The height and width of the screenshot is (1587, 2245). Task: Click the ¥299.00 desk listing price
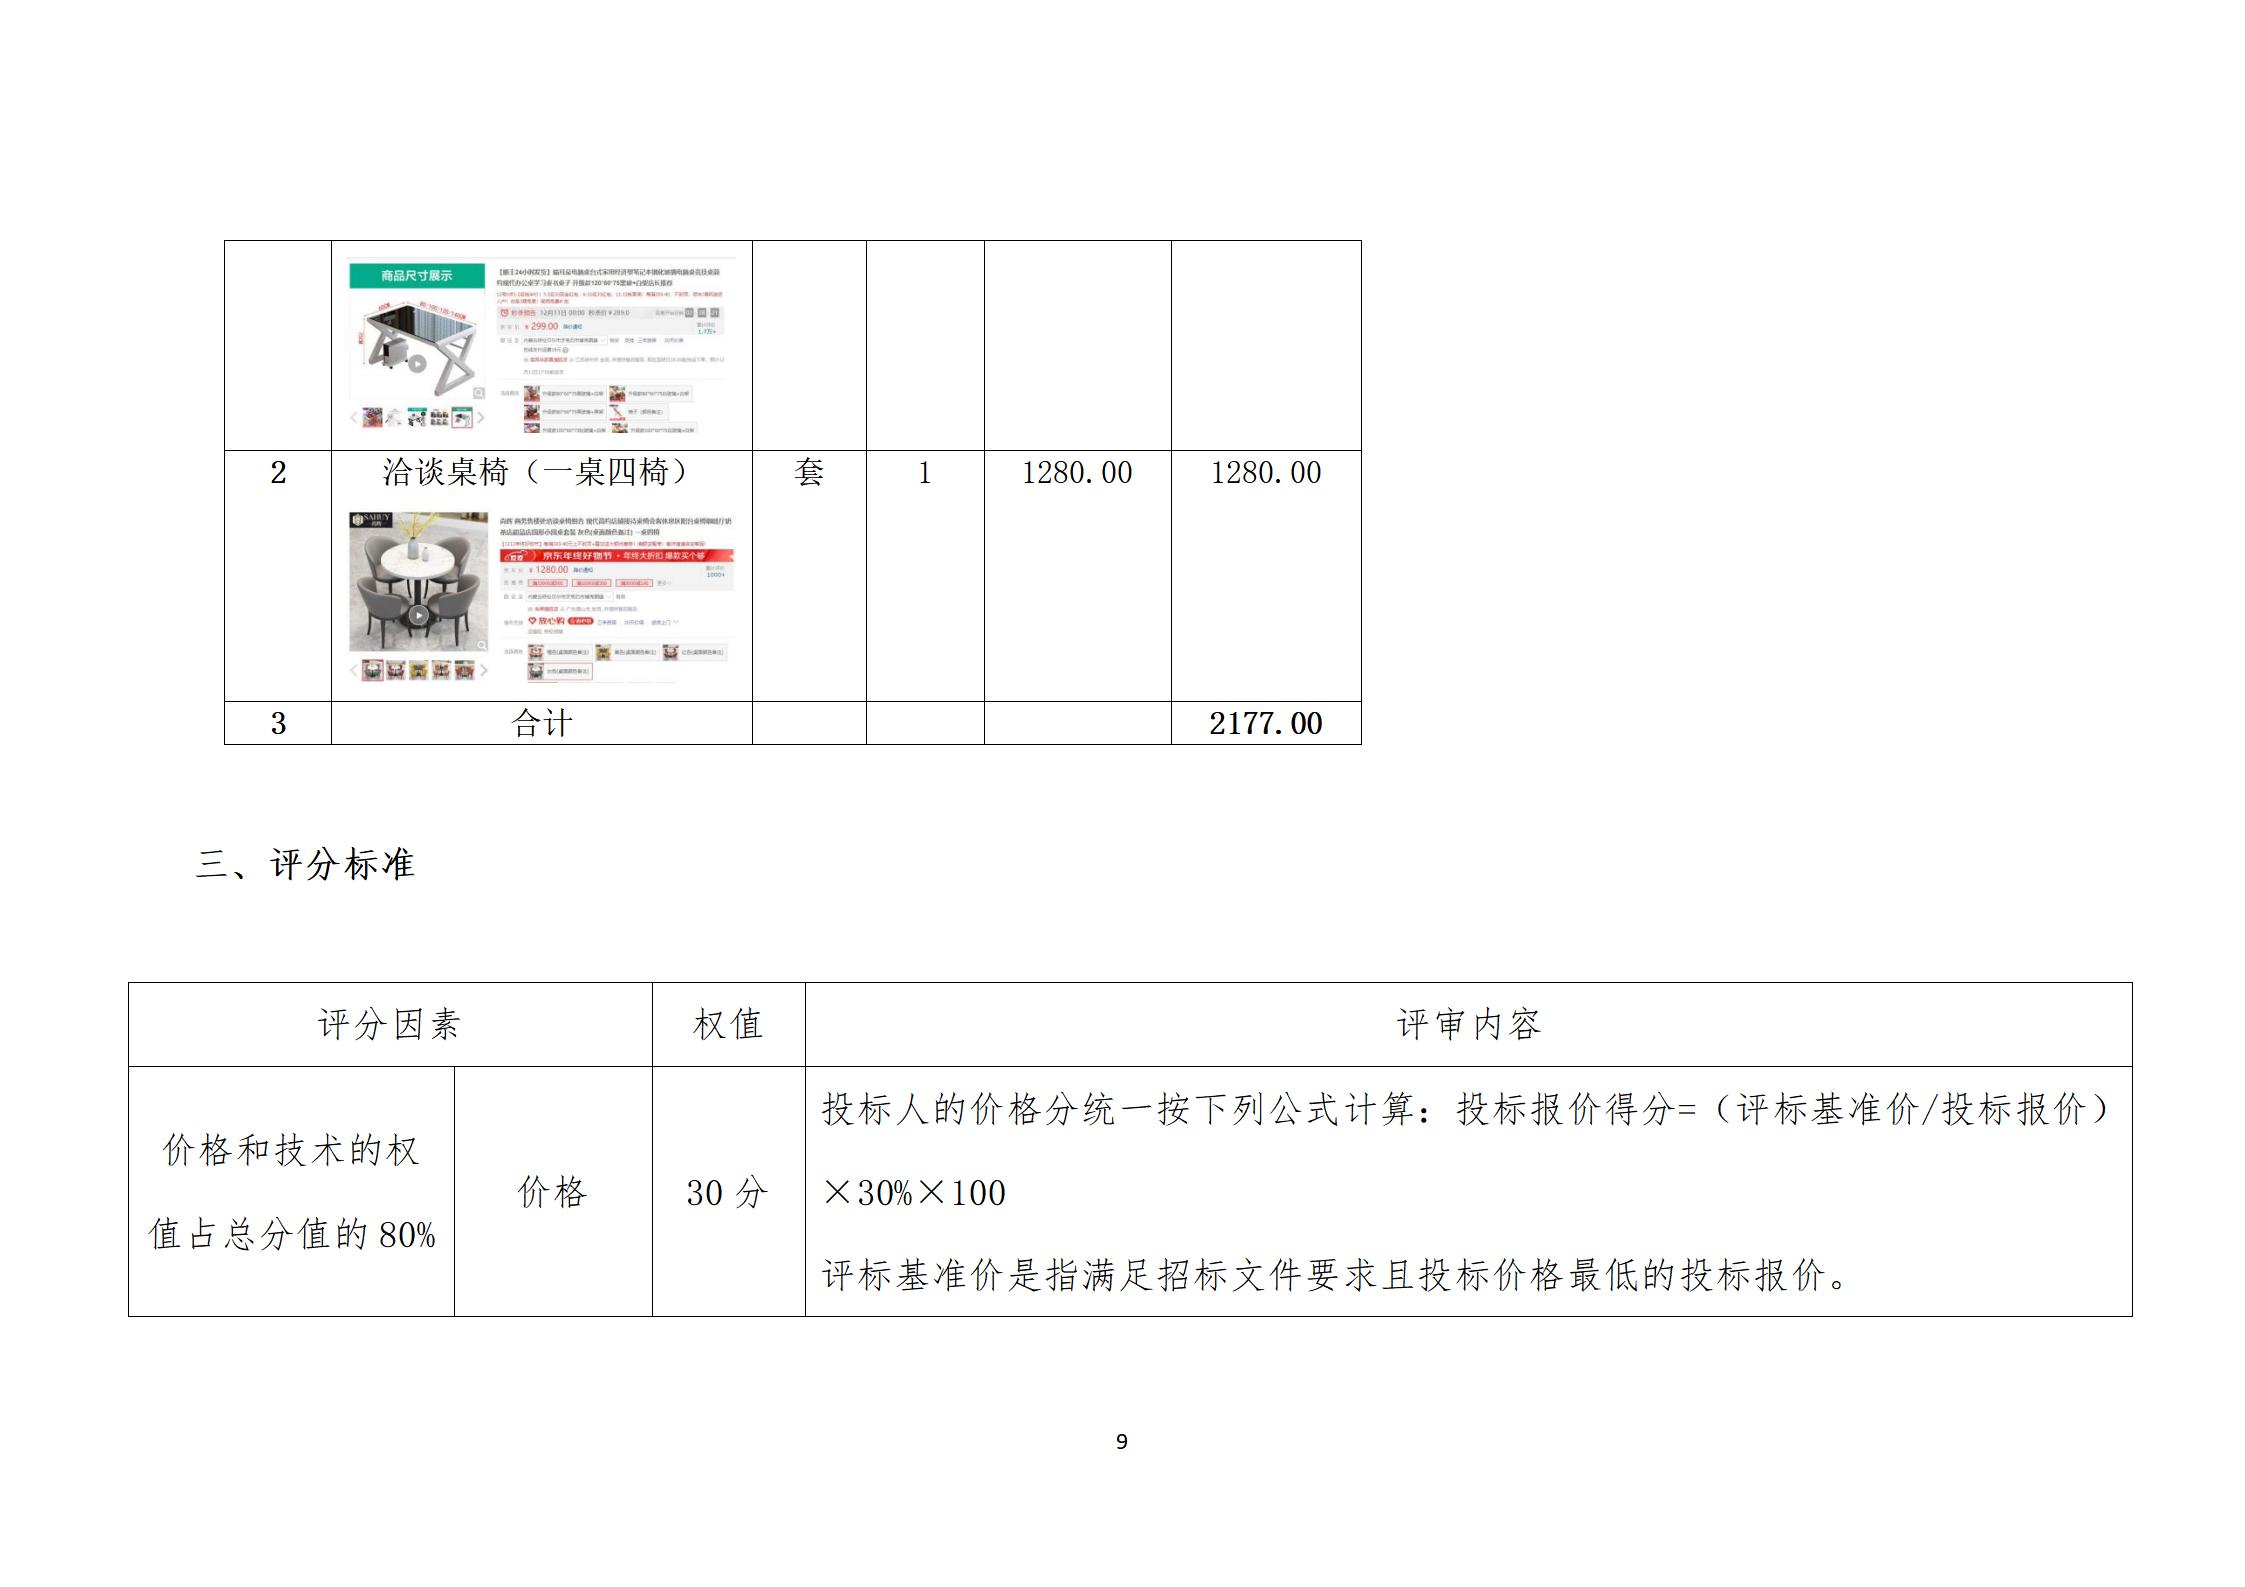(543, 326)
